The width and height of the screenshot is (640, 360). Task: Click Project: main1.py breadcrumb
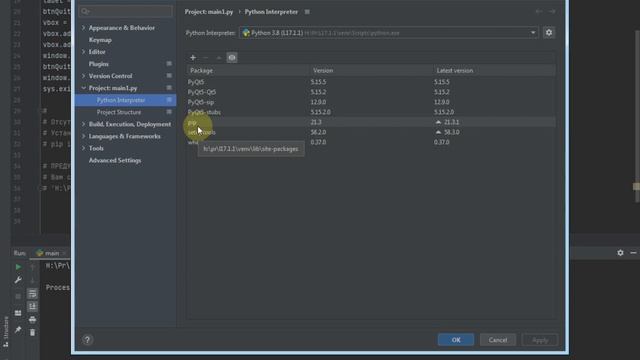click(209, 12)
